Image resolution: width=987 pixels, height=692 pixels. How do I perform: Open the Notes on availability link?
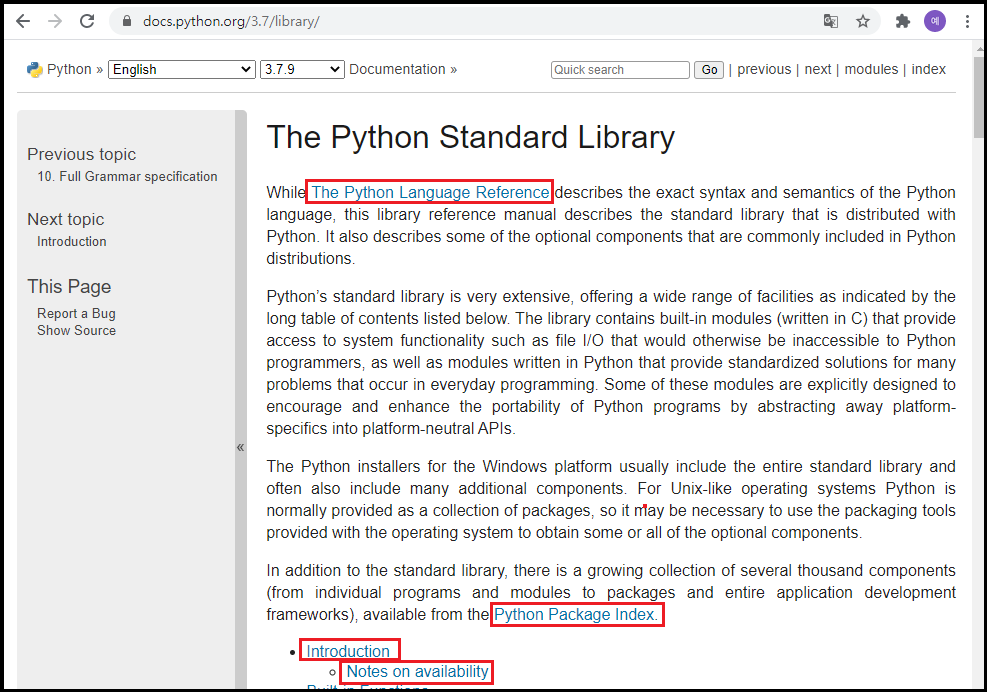click(417, 672)
